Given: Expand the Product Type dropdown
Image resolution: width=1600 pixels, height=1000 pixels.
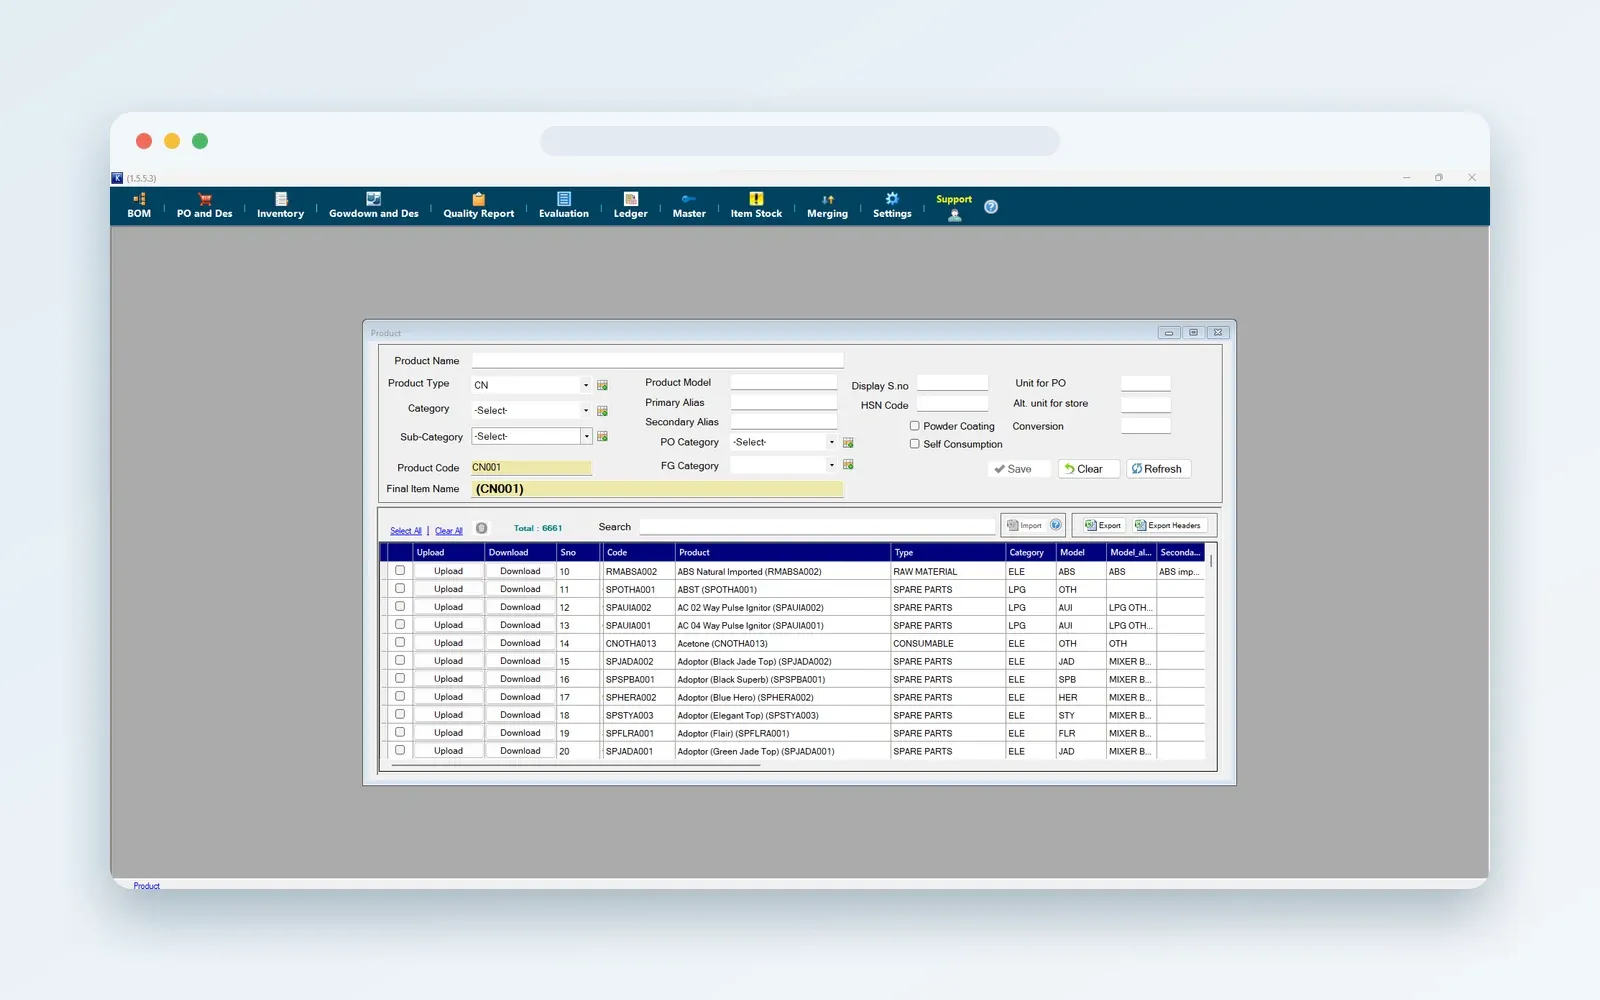Looking at the screenshot, I should point(586,385).
